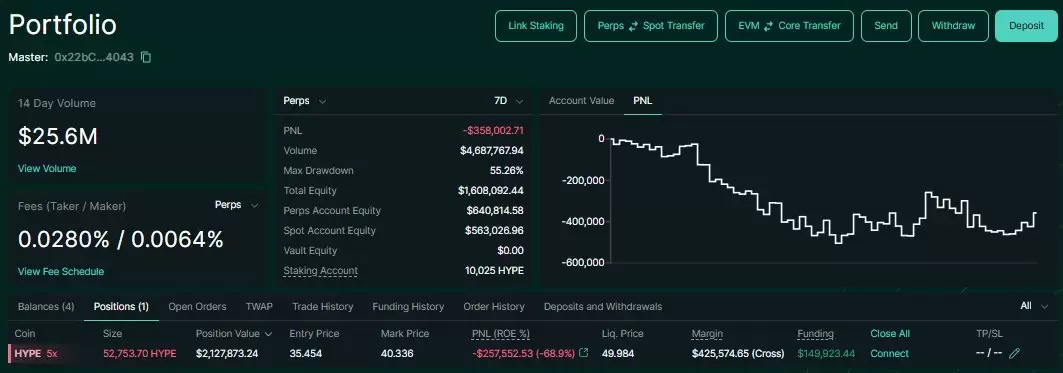Edit TP/SL with pencil icon

(x=1014, y=353)
